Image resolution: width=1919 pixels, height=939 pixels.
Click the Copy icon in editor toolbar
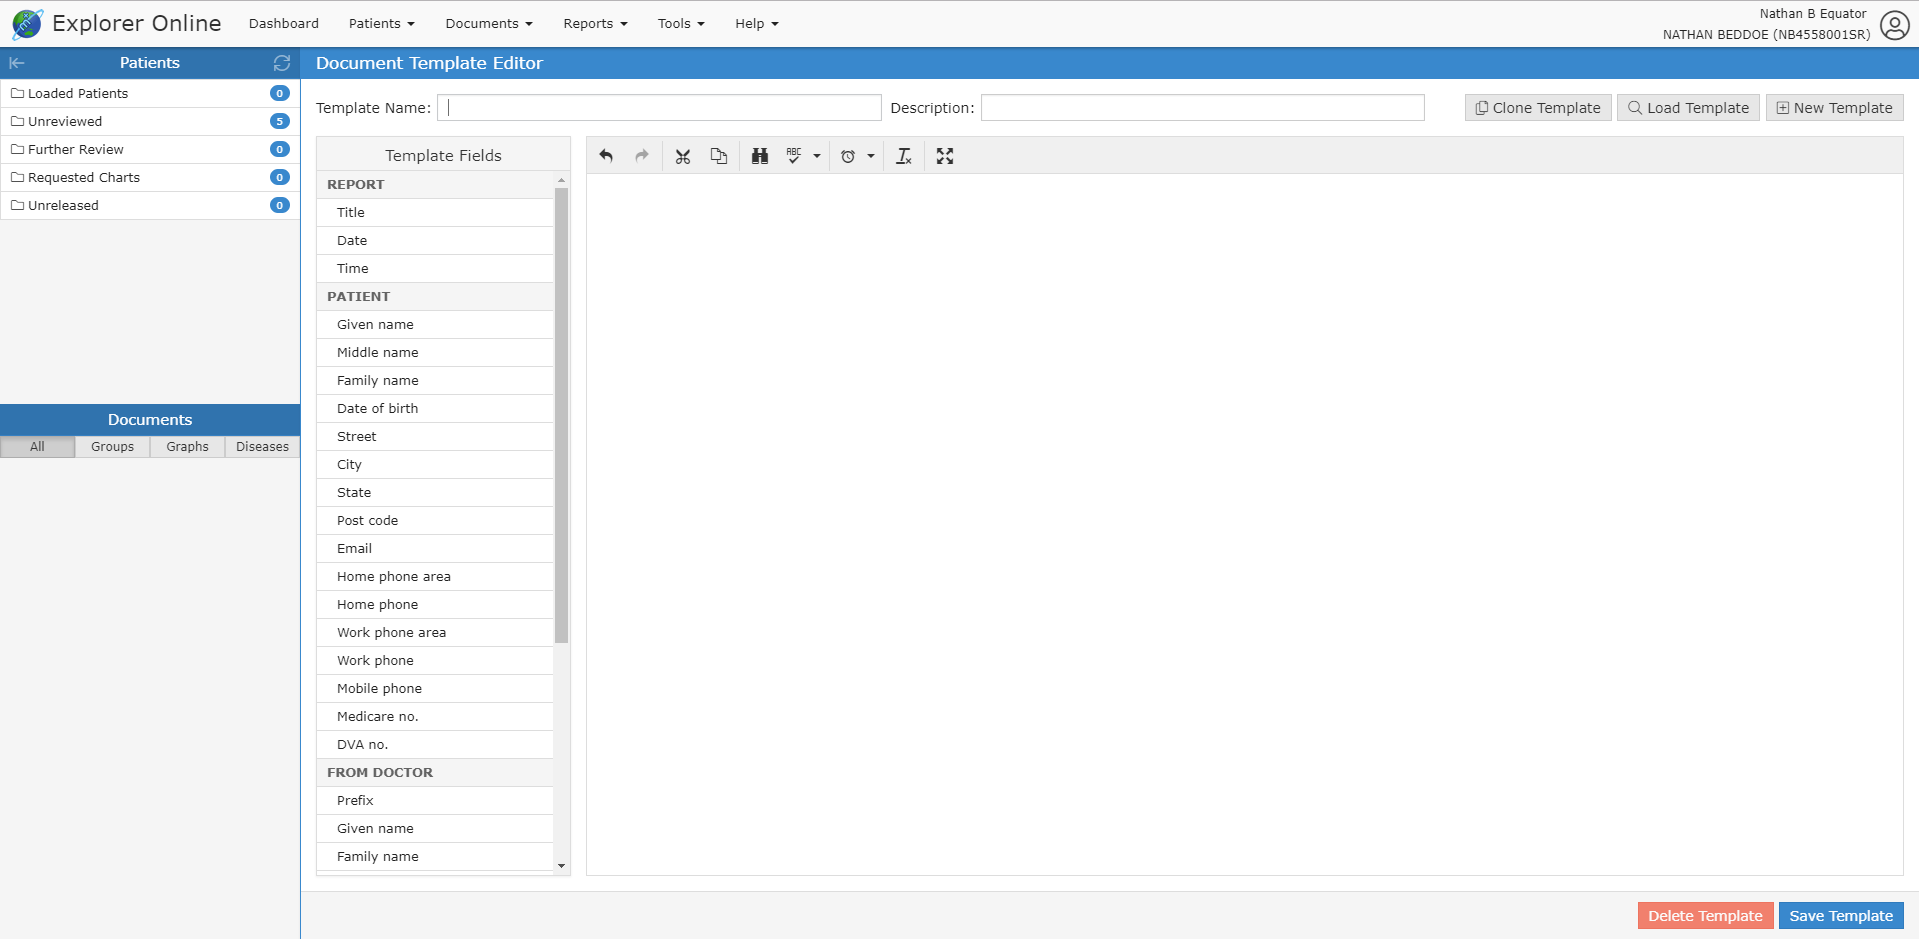[x=719, y=156]
